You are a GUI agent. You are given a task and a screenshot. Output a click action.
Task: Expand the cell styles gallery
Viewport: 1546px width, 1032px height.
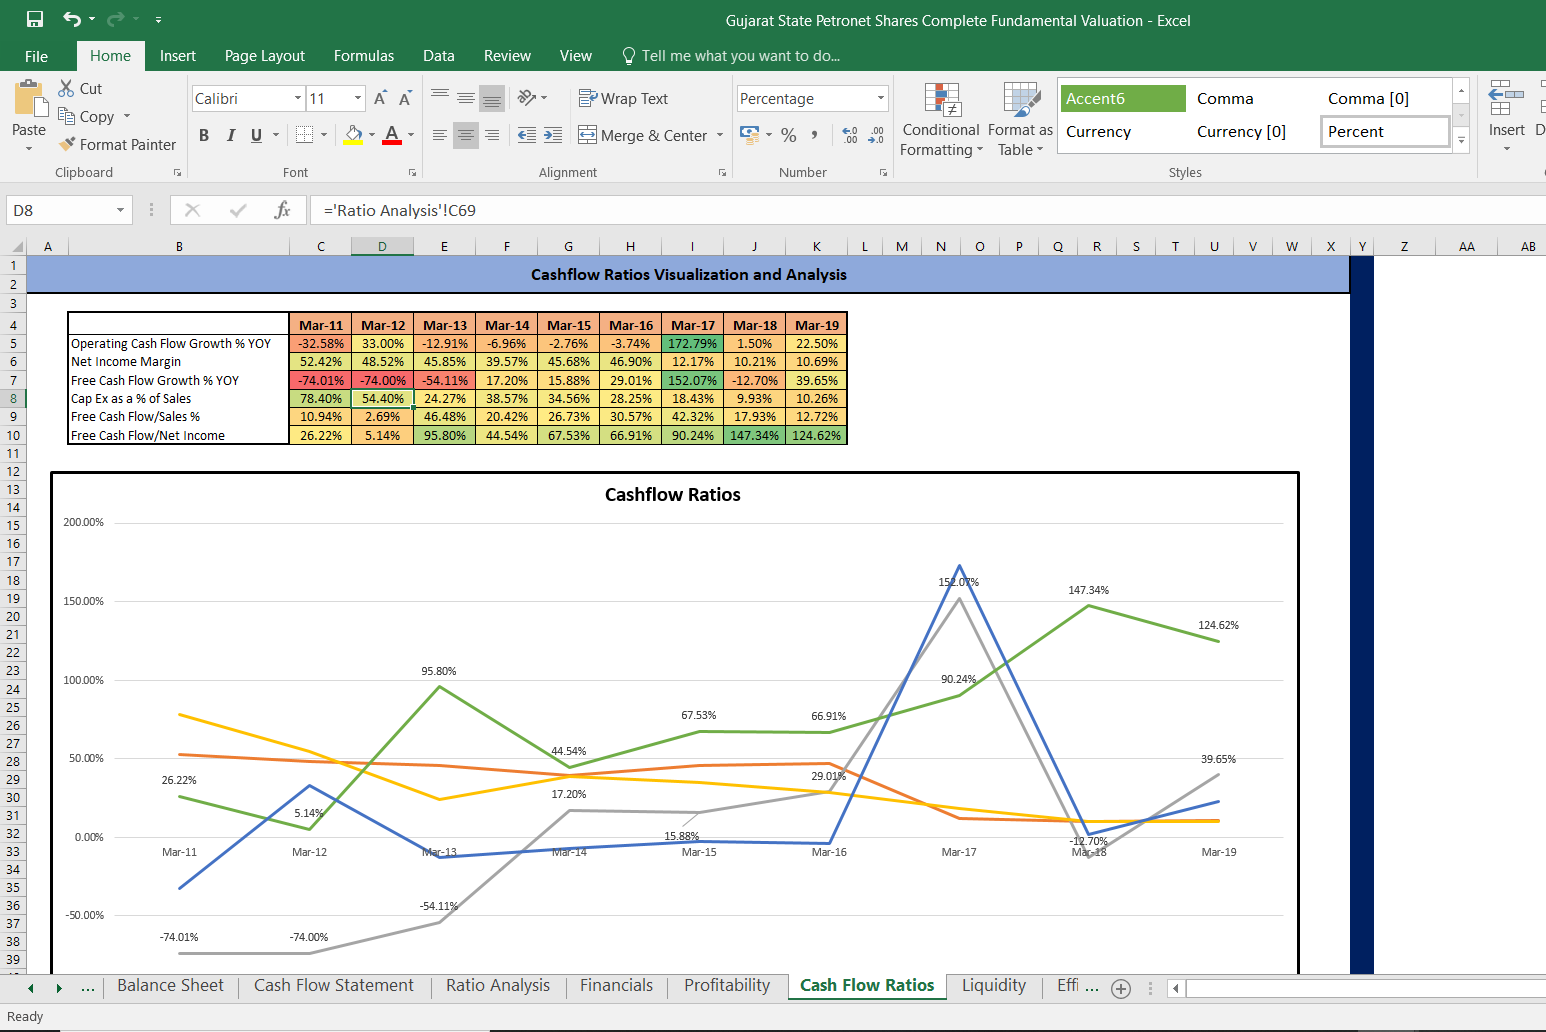tap(1461, 142)
